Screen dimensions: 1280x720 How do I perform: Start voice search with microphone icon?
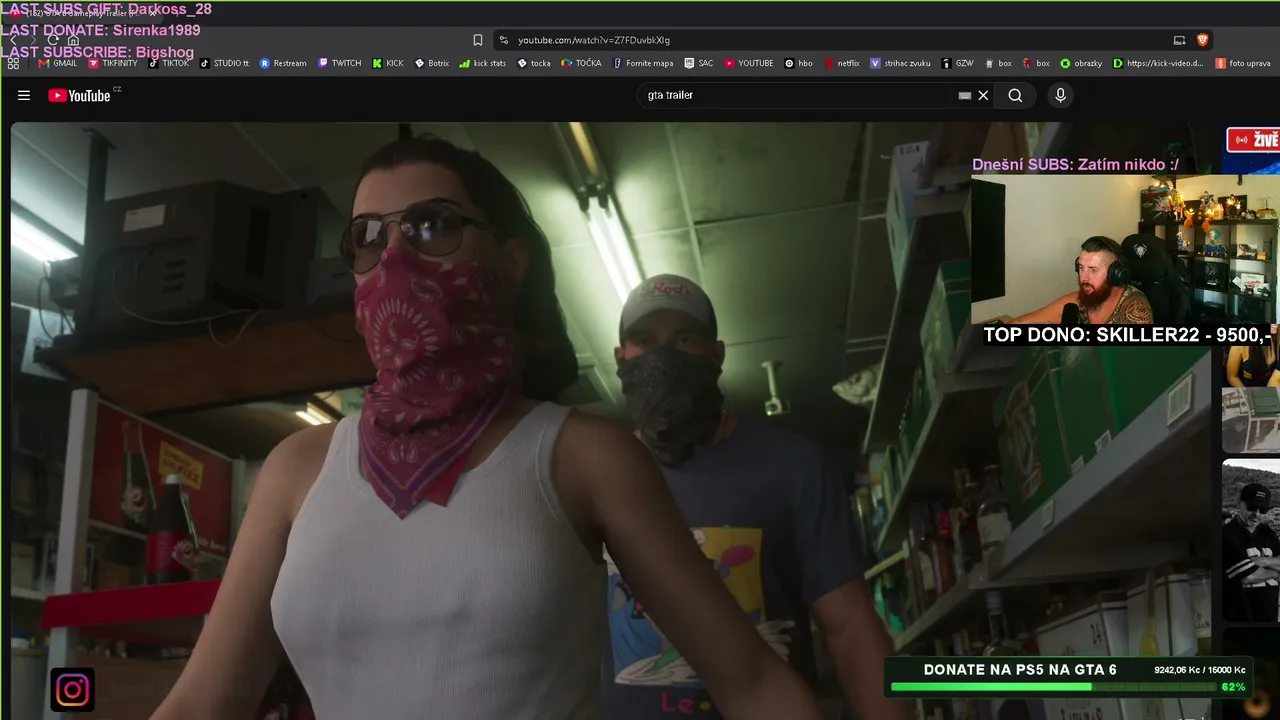pyautogui.click(x=1060, y=95)
